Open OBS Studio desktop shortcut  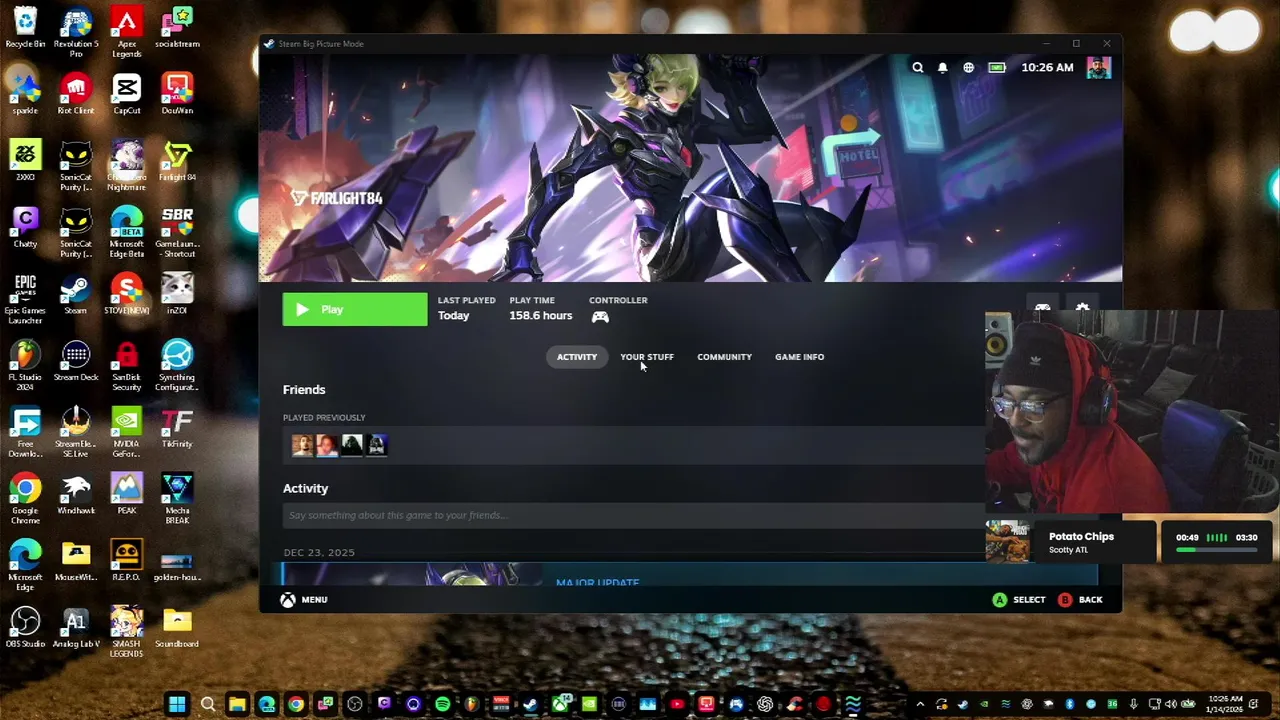coord(25,628)
